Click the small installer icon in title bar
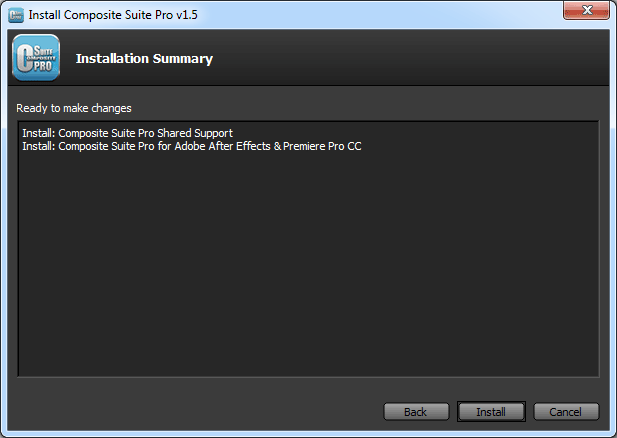Image resolution: width=617 pixels, height=438 pixels. point(16,15)
